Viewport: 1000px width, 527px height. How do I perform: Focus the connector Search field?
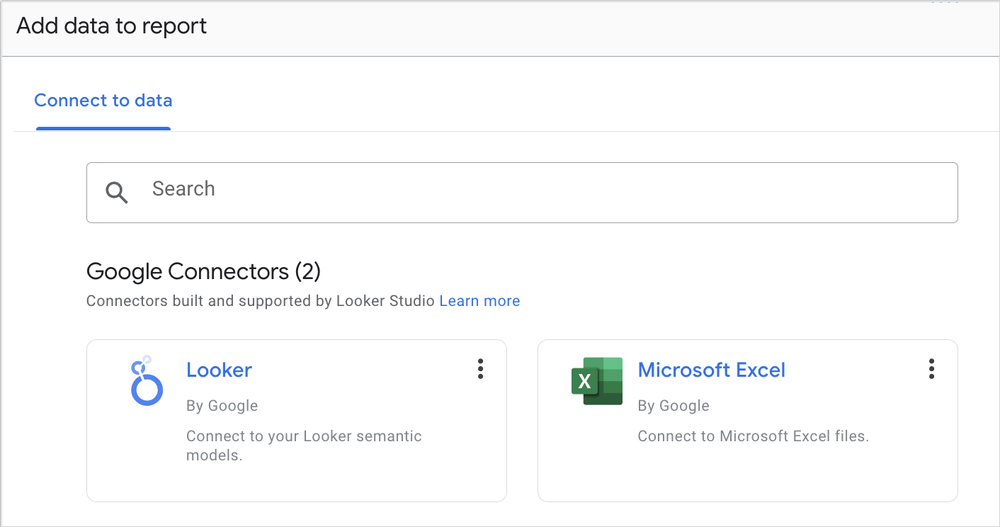pos(540,190)
